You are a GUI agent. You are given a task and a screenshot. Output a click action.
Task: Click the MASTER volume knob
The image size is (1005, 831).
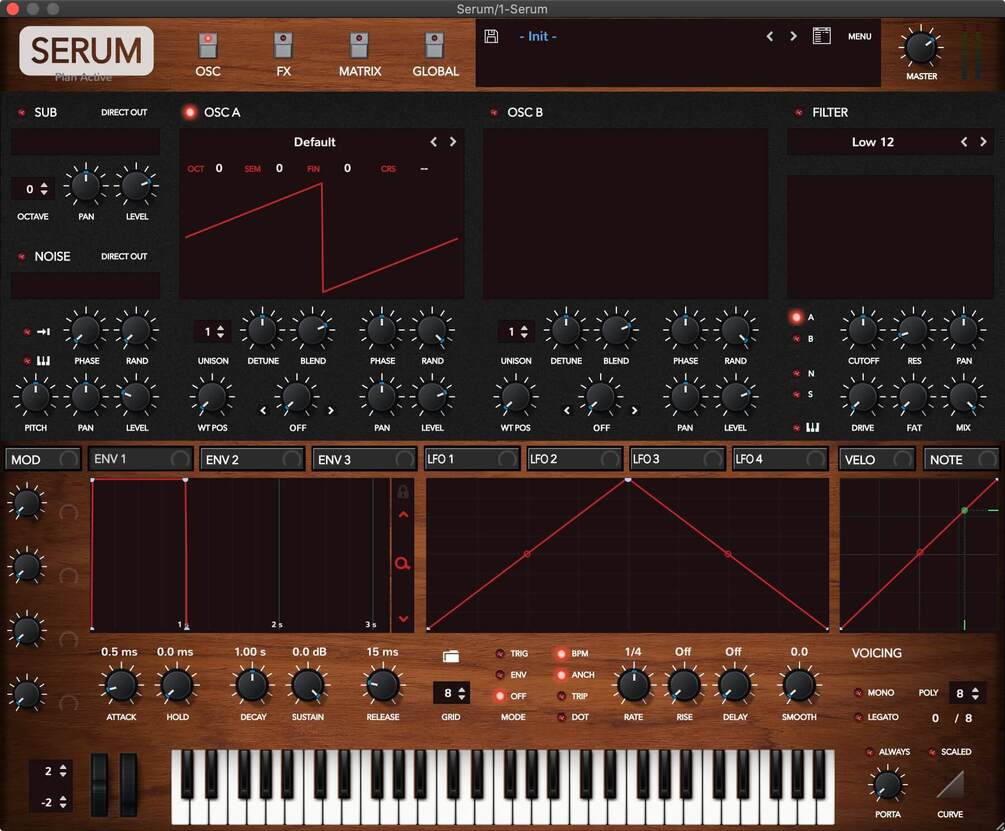[920, 48]
